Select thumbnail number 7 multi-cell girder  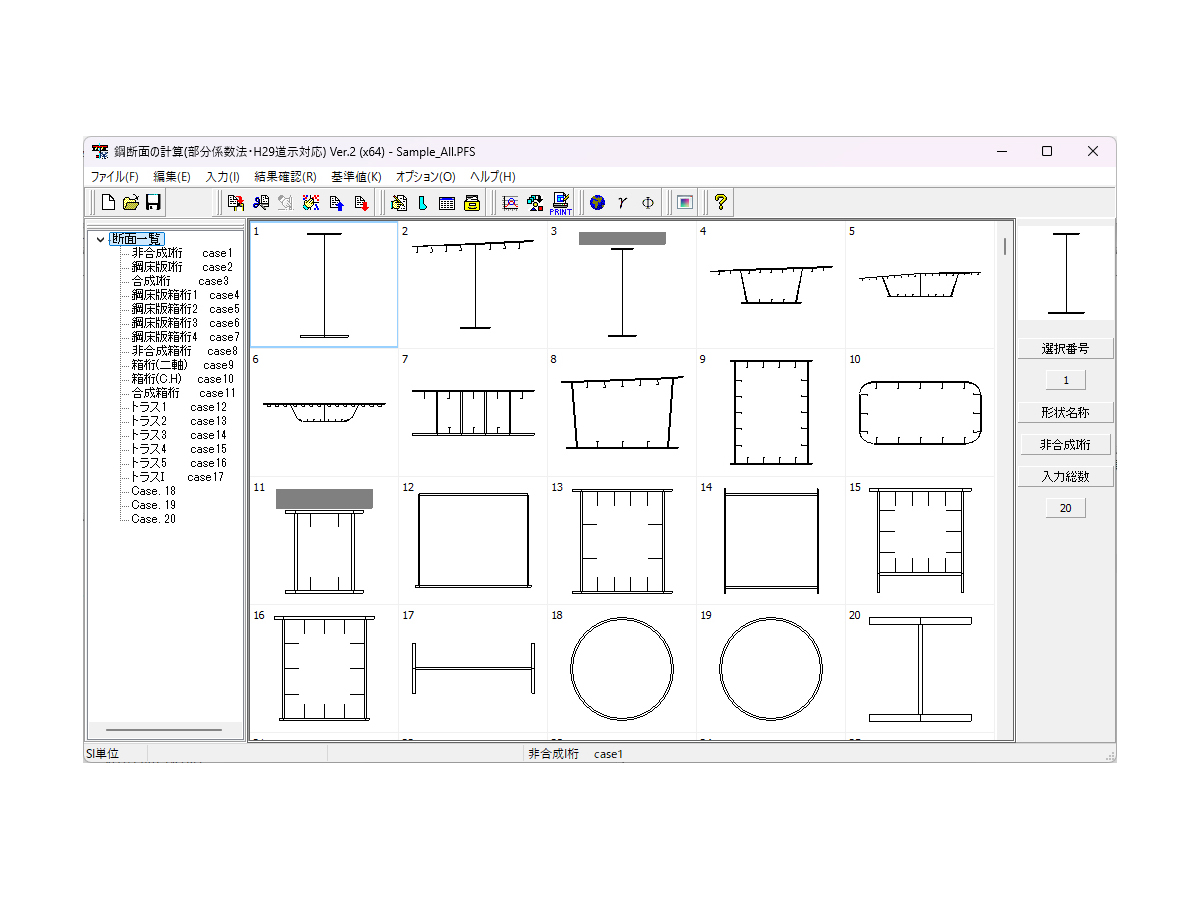pos(473,413)
